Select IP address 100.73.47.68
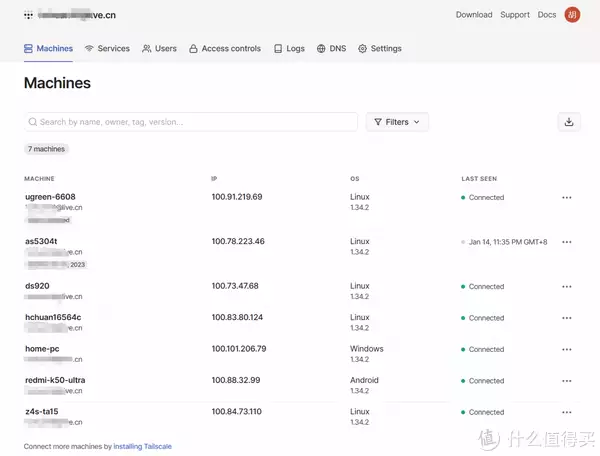 pos(235,286)
